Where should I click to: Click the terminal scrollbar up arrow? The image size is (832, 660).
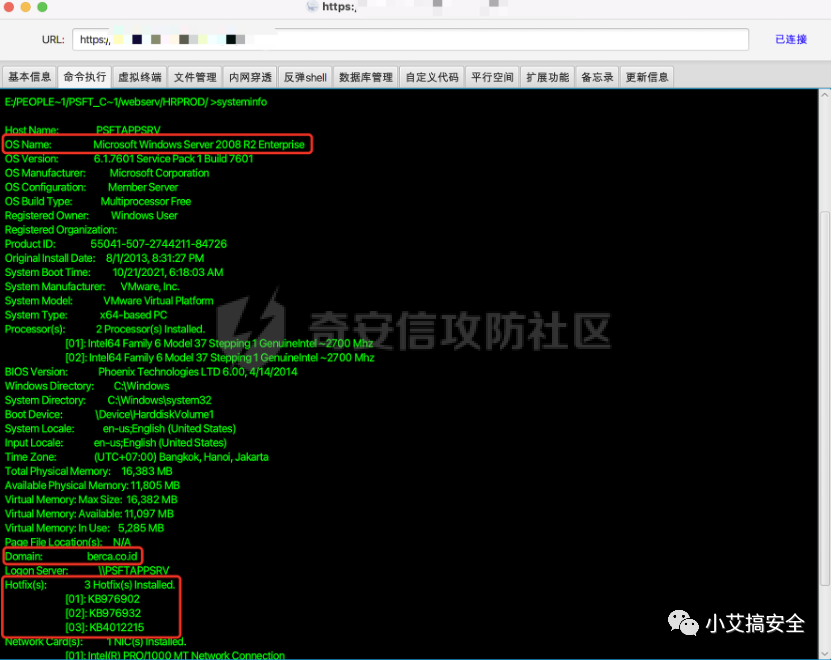[825, 95]
